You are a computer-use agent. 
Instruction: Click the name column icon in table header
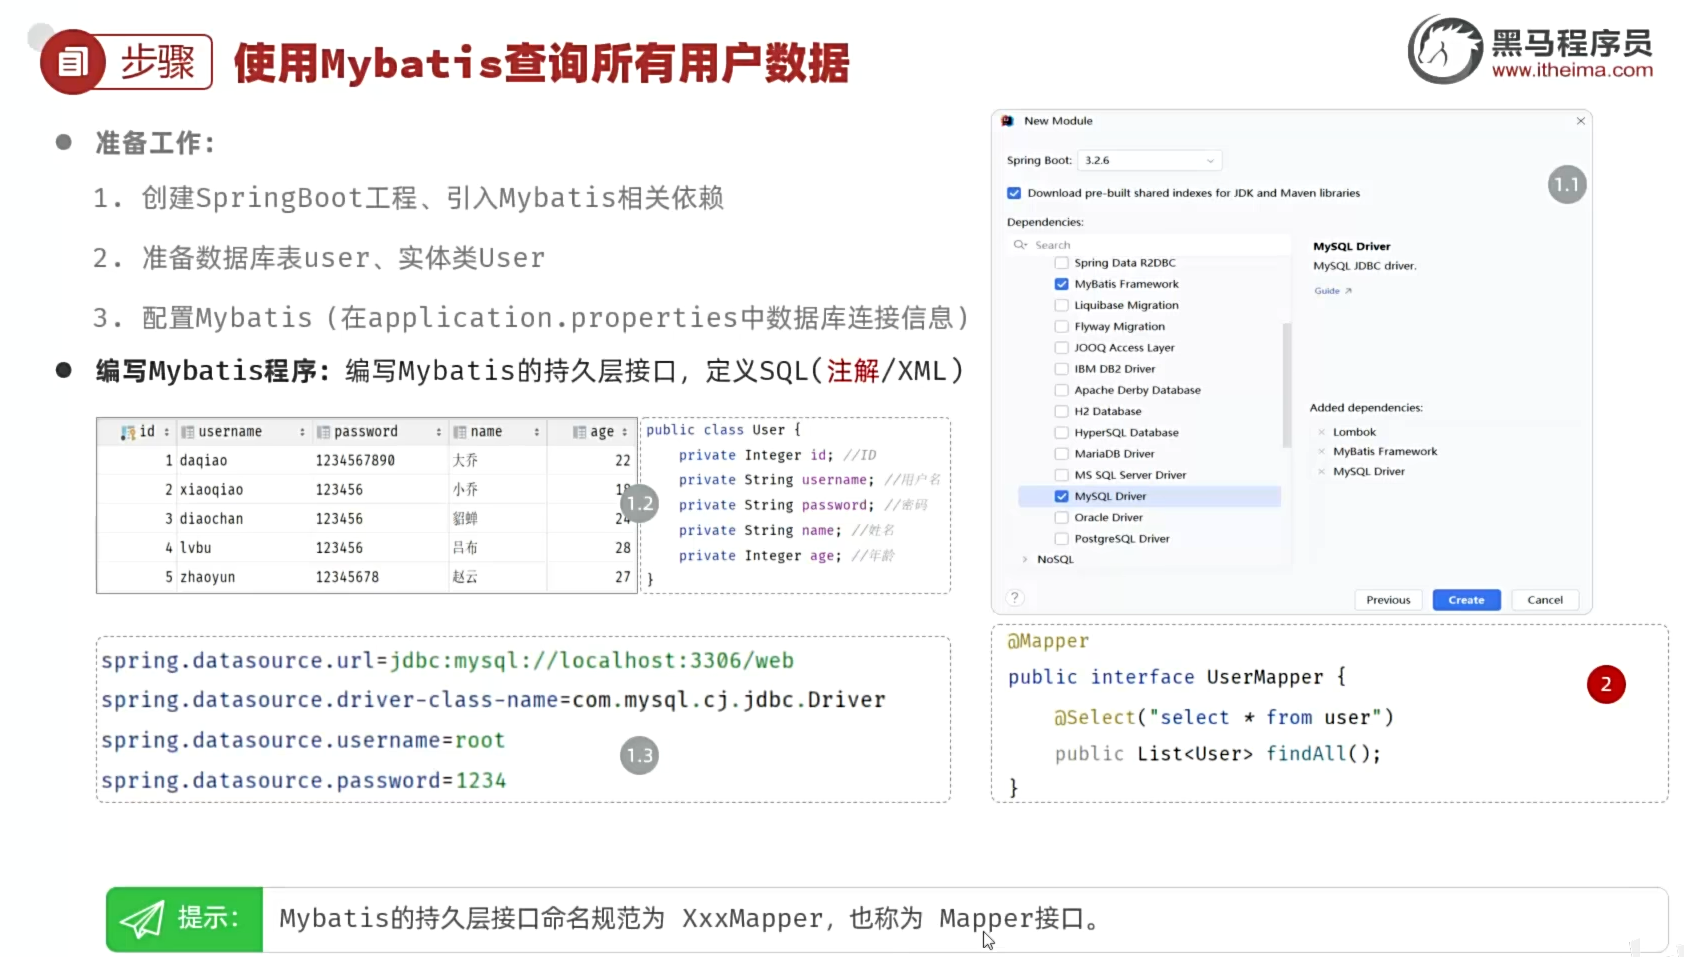point(460,432)
